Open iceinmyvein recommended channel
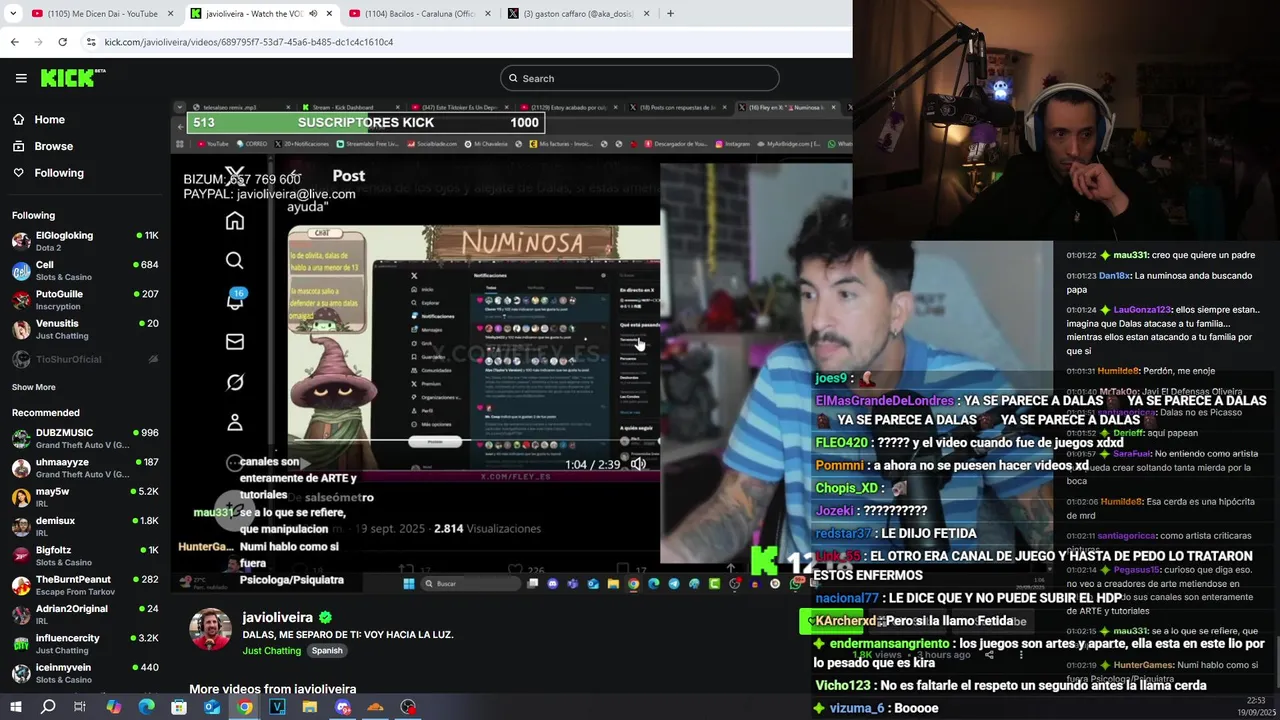This screenshot has height=720, width=1280. (x=85, y=673)
